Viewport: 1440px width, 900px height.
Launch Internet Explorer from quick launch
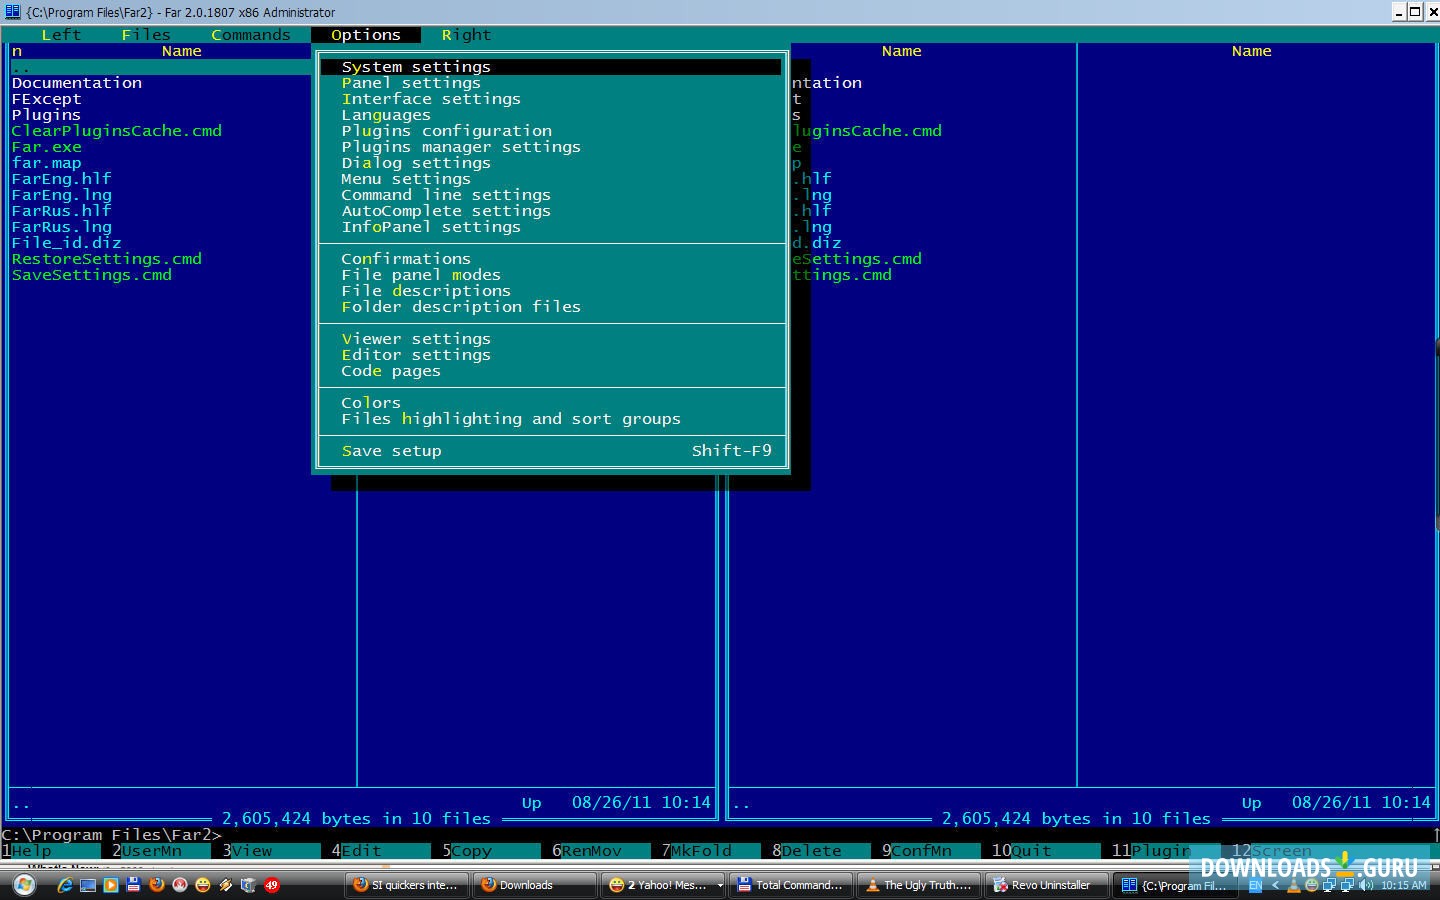pyautogui.click(x=65, y=885)
